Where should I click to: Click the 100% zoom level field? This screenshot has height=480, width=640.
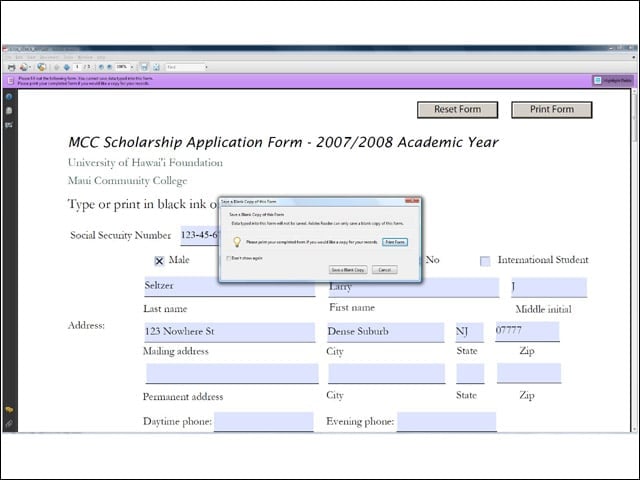pyautogui.click(x=122, y=67)
